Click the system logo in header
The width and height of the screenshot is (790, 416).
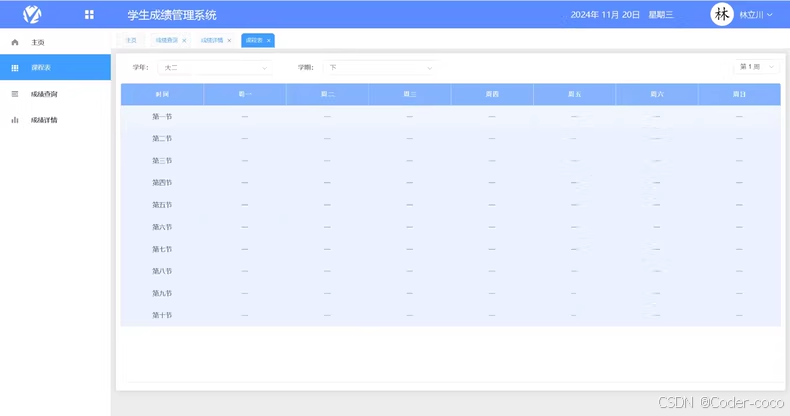coord(32,15)
